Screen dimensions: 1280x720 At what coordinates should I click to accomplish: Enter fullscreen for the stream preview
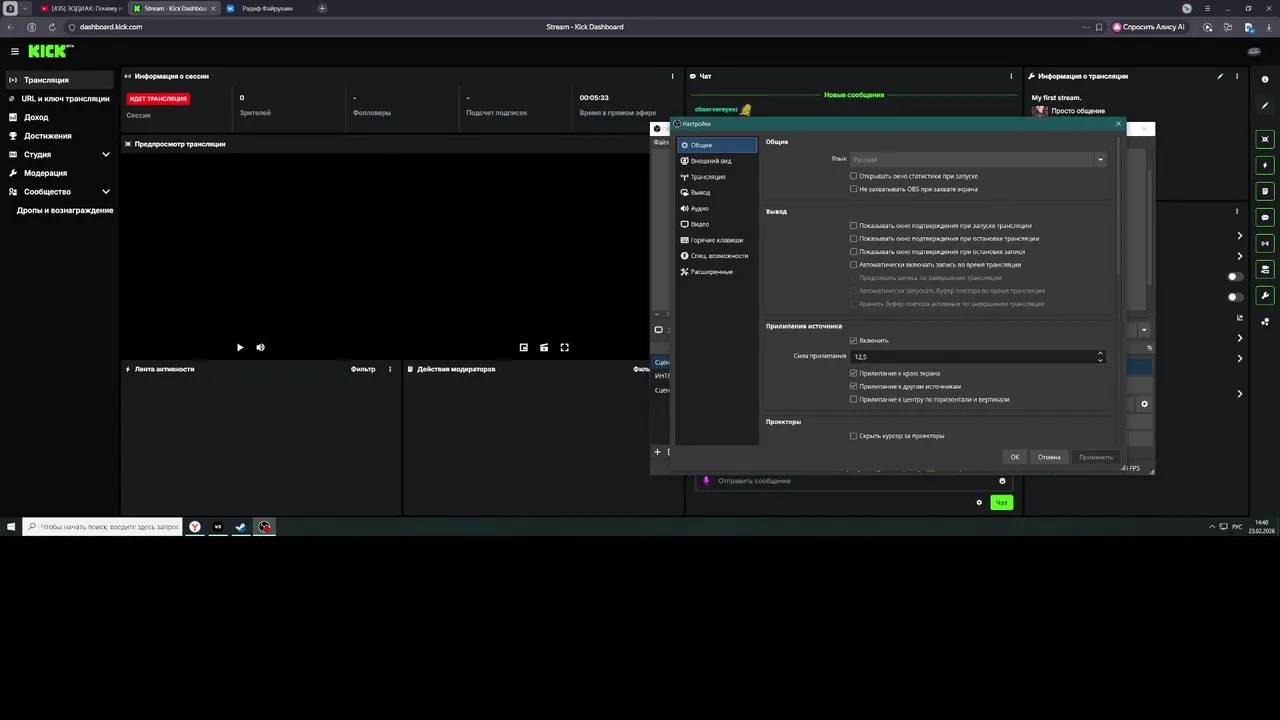pyautogui.click(x=565, y=347)
